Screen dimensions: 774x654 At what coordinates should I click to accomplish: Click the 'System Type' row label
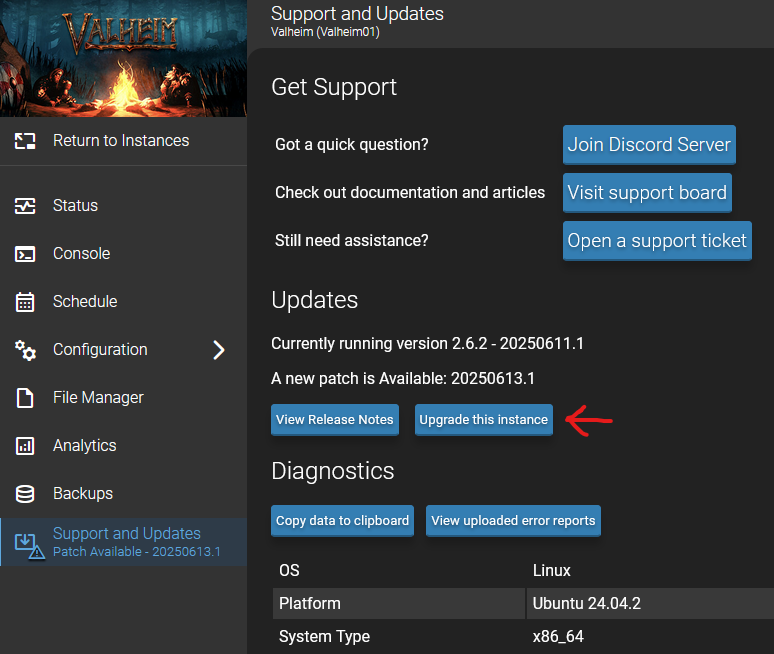pyautogui.click(x=324, y=637)
